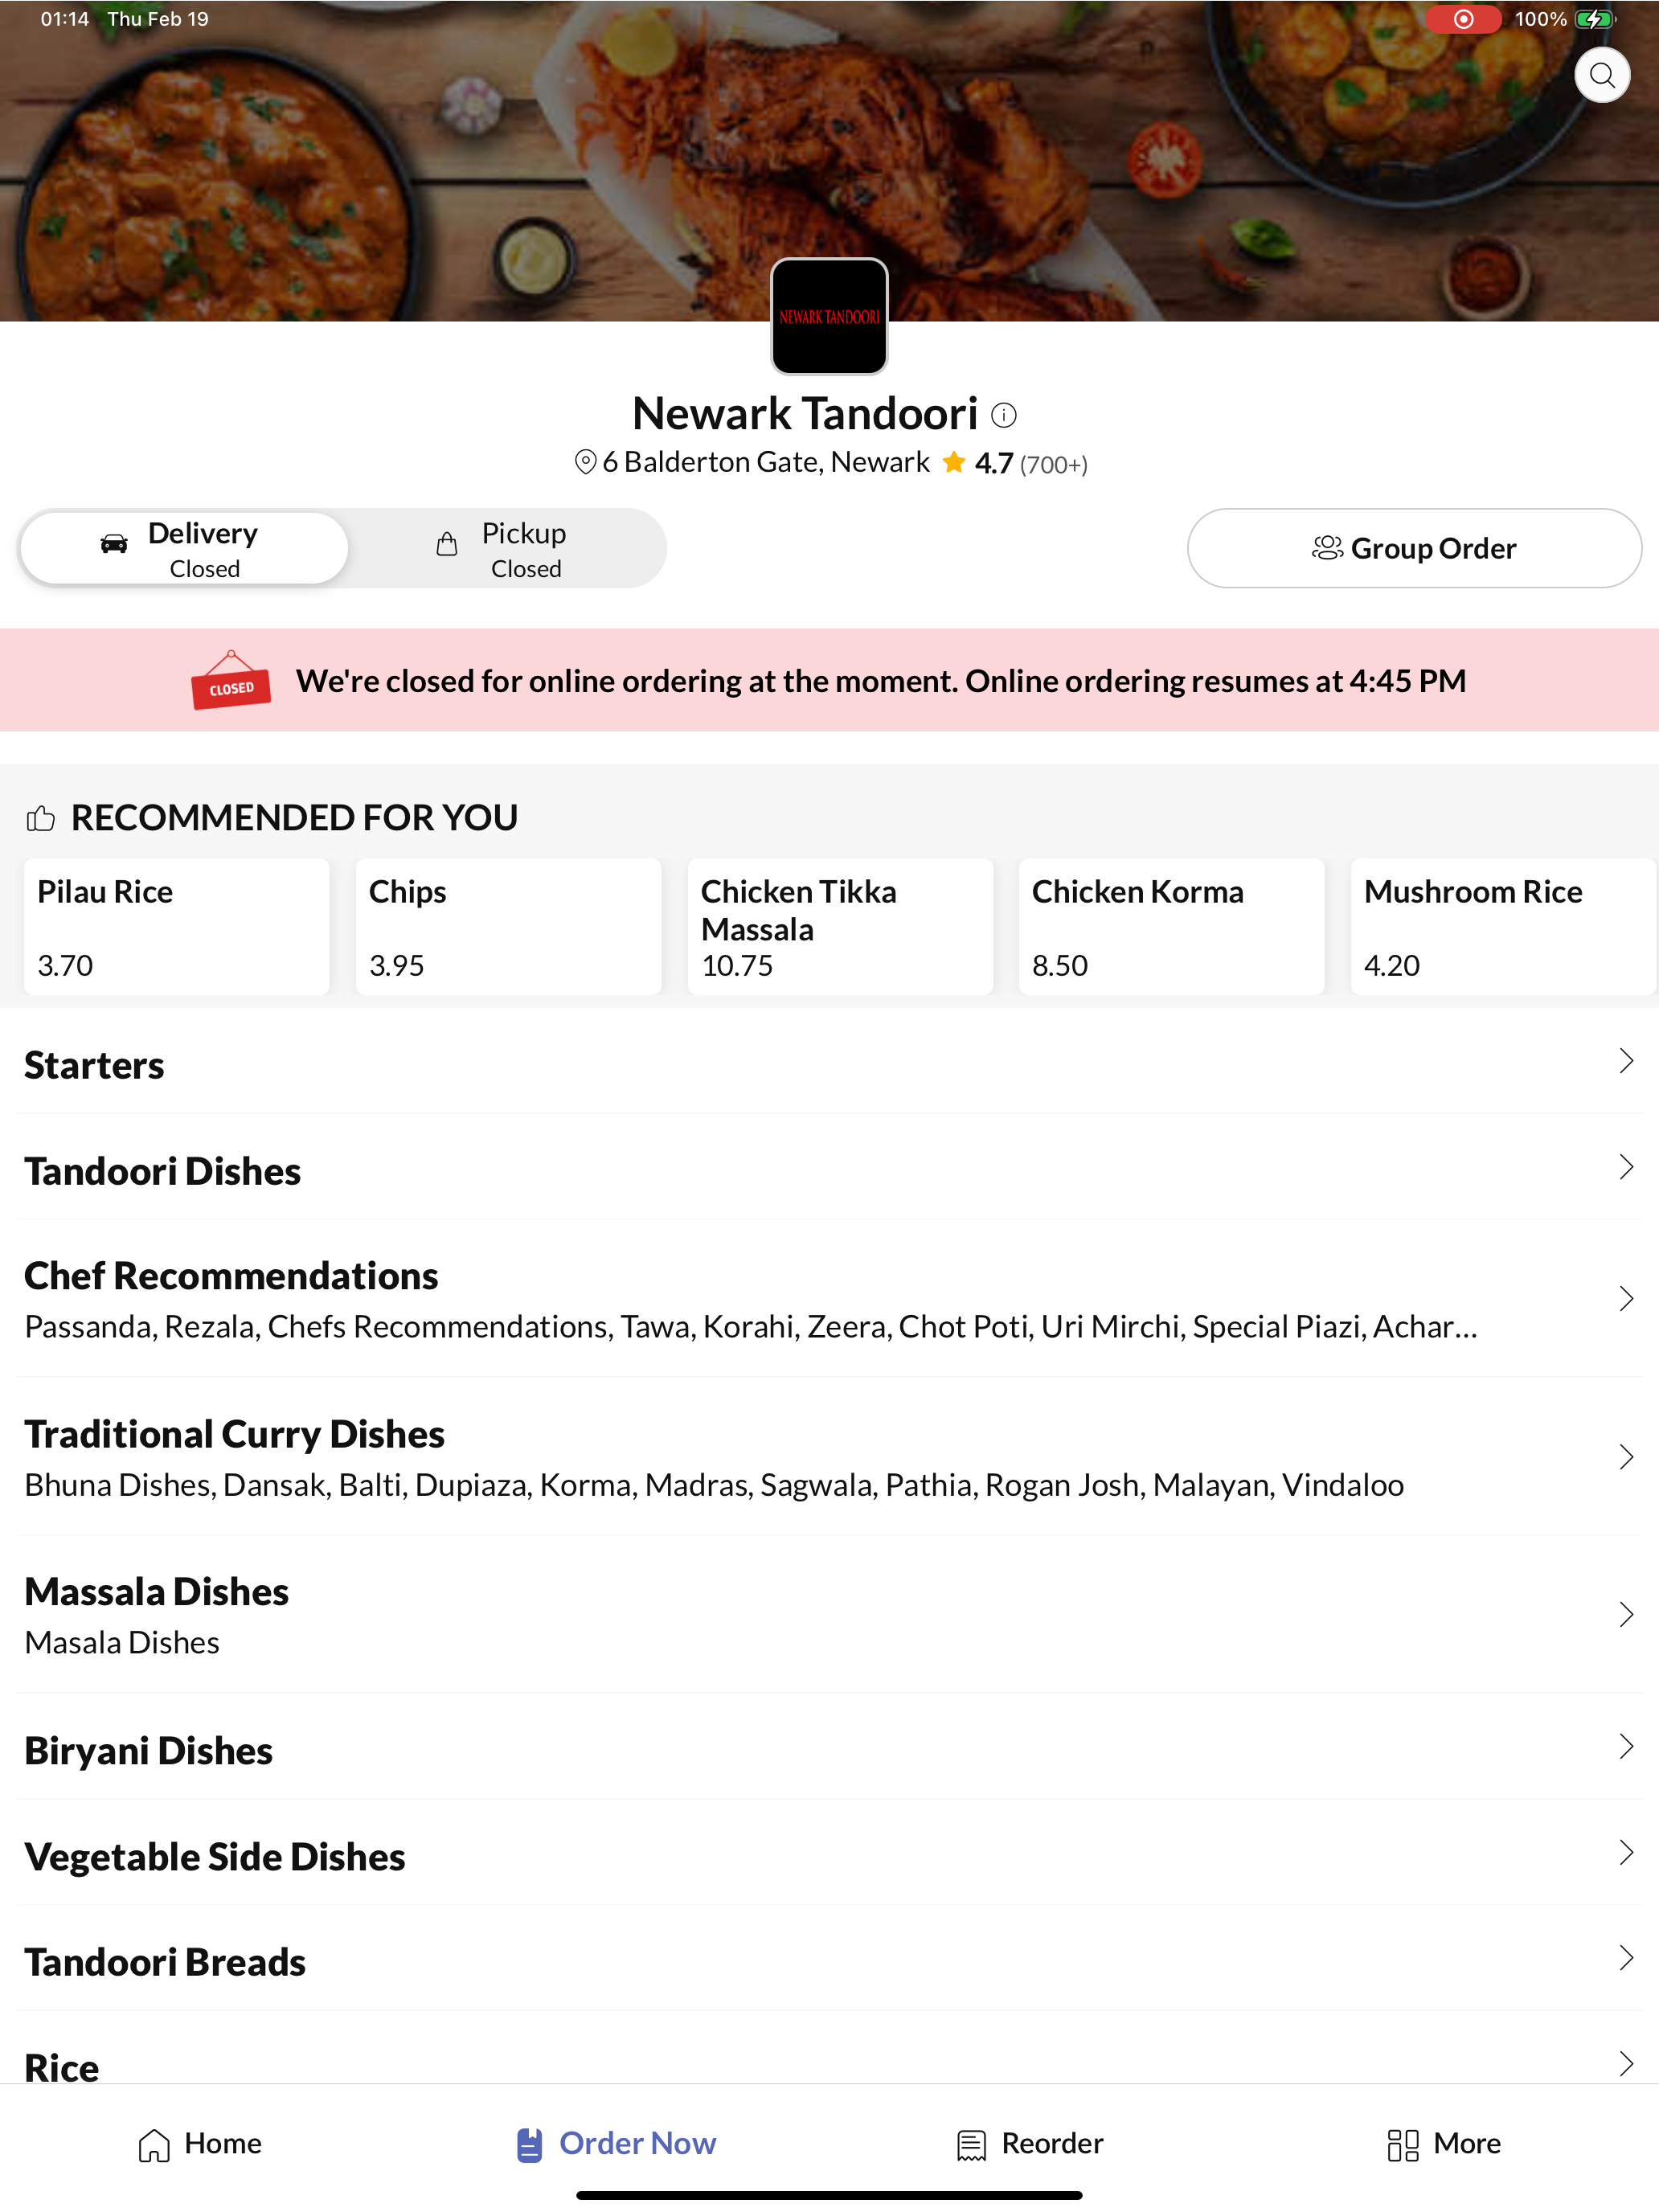The height and width of the screenshot is (2212, 1659).
Task: Select the Delivery option toggle
Action: click(x=184, y=548)
